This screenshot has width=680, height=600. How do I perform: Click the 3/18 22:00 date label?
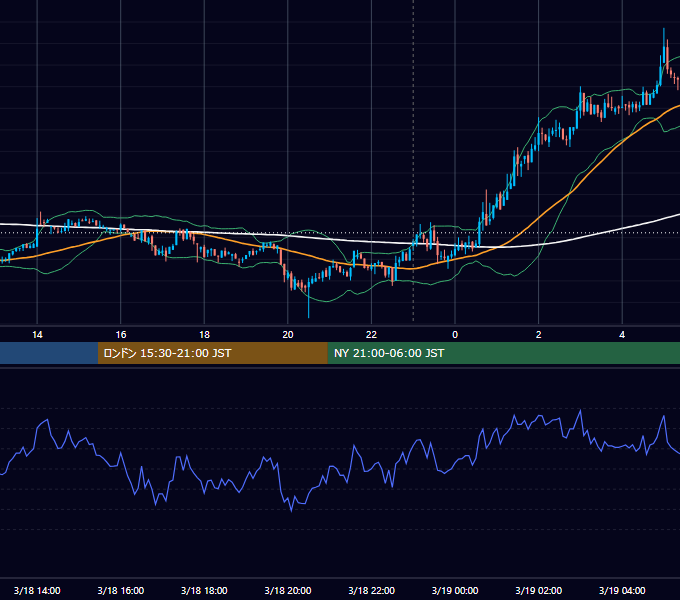pyautogui.click(x=371, y=590)
